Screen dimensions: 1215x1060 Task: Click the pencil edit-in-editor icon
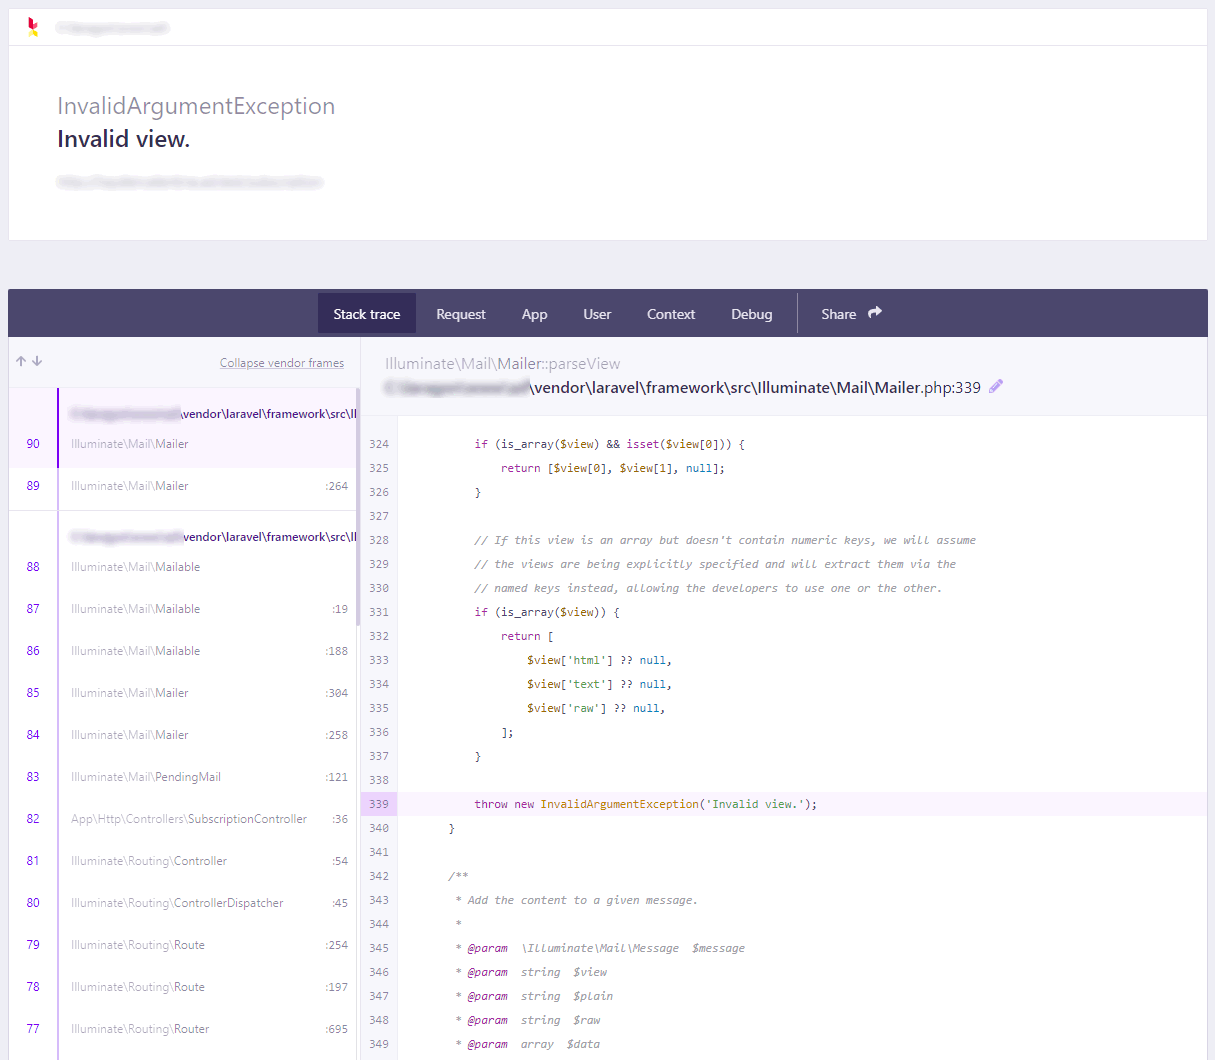click(x=996, y=387)
